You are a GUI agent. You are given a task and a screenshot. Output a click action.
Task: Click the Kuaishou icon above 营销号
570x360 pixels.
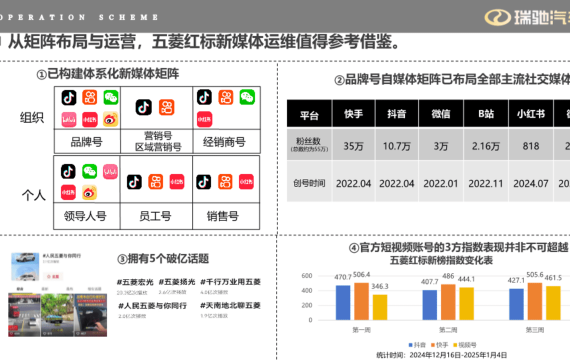point(166,107)
